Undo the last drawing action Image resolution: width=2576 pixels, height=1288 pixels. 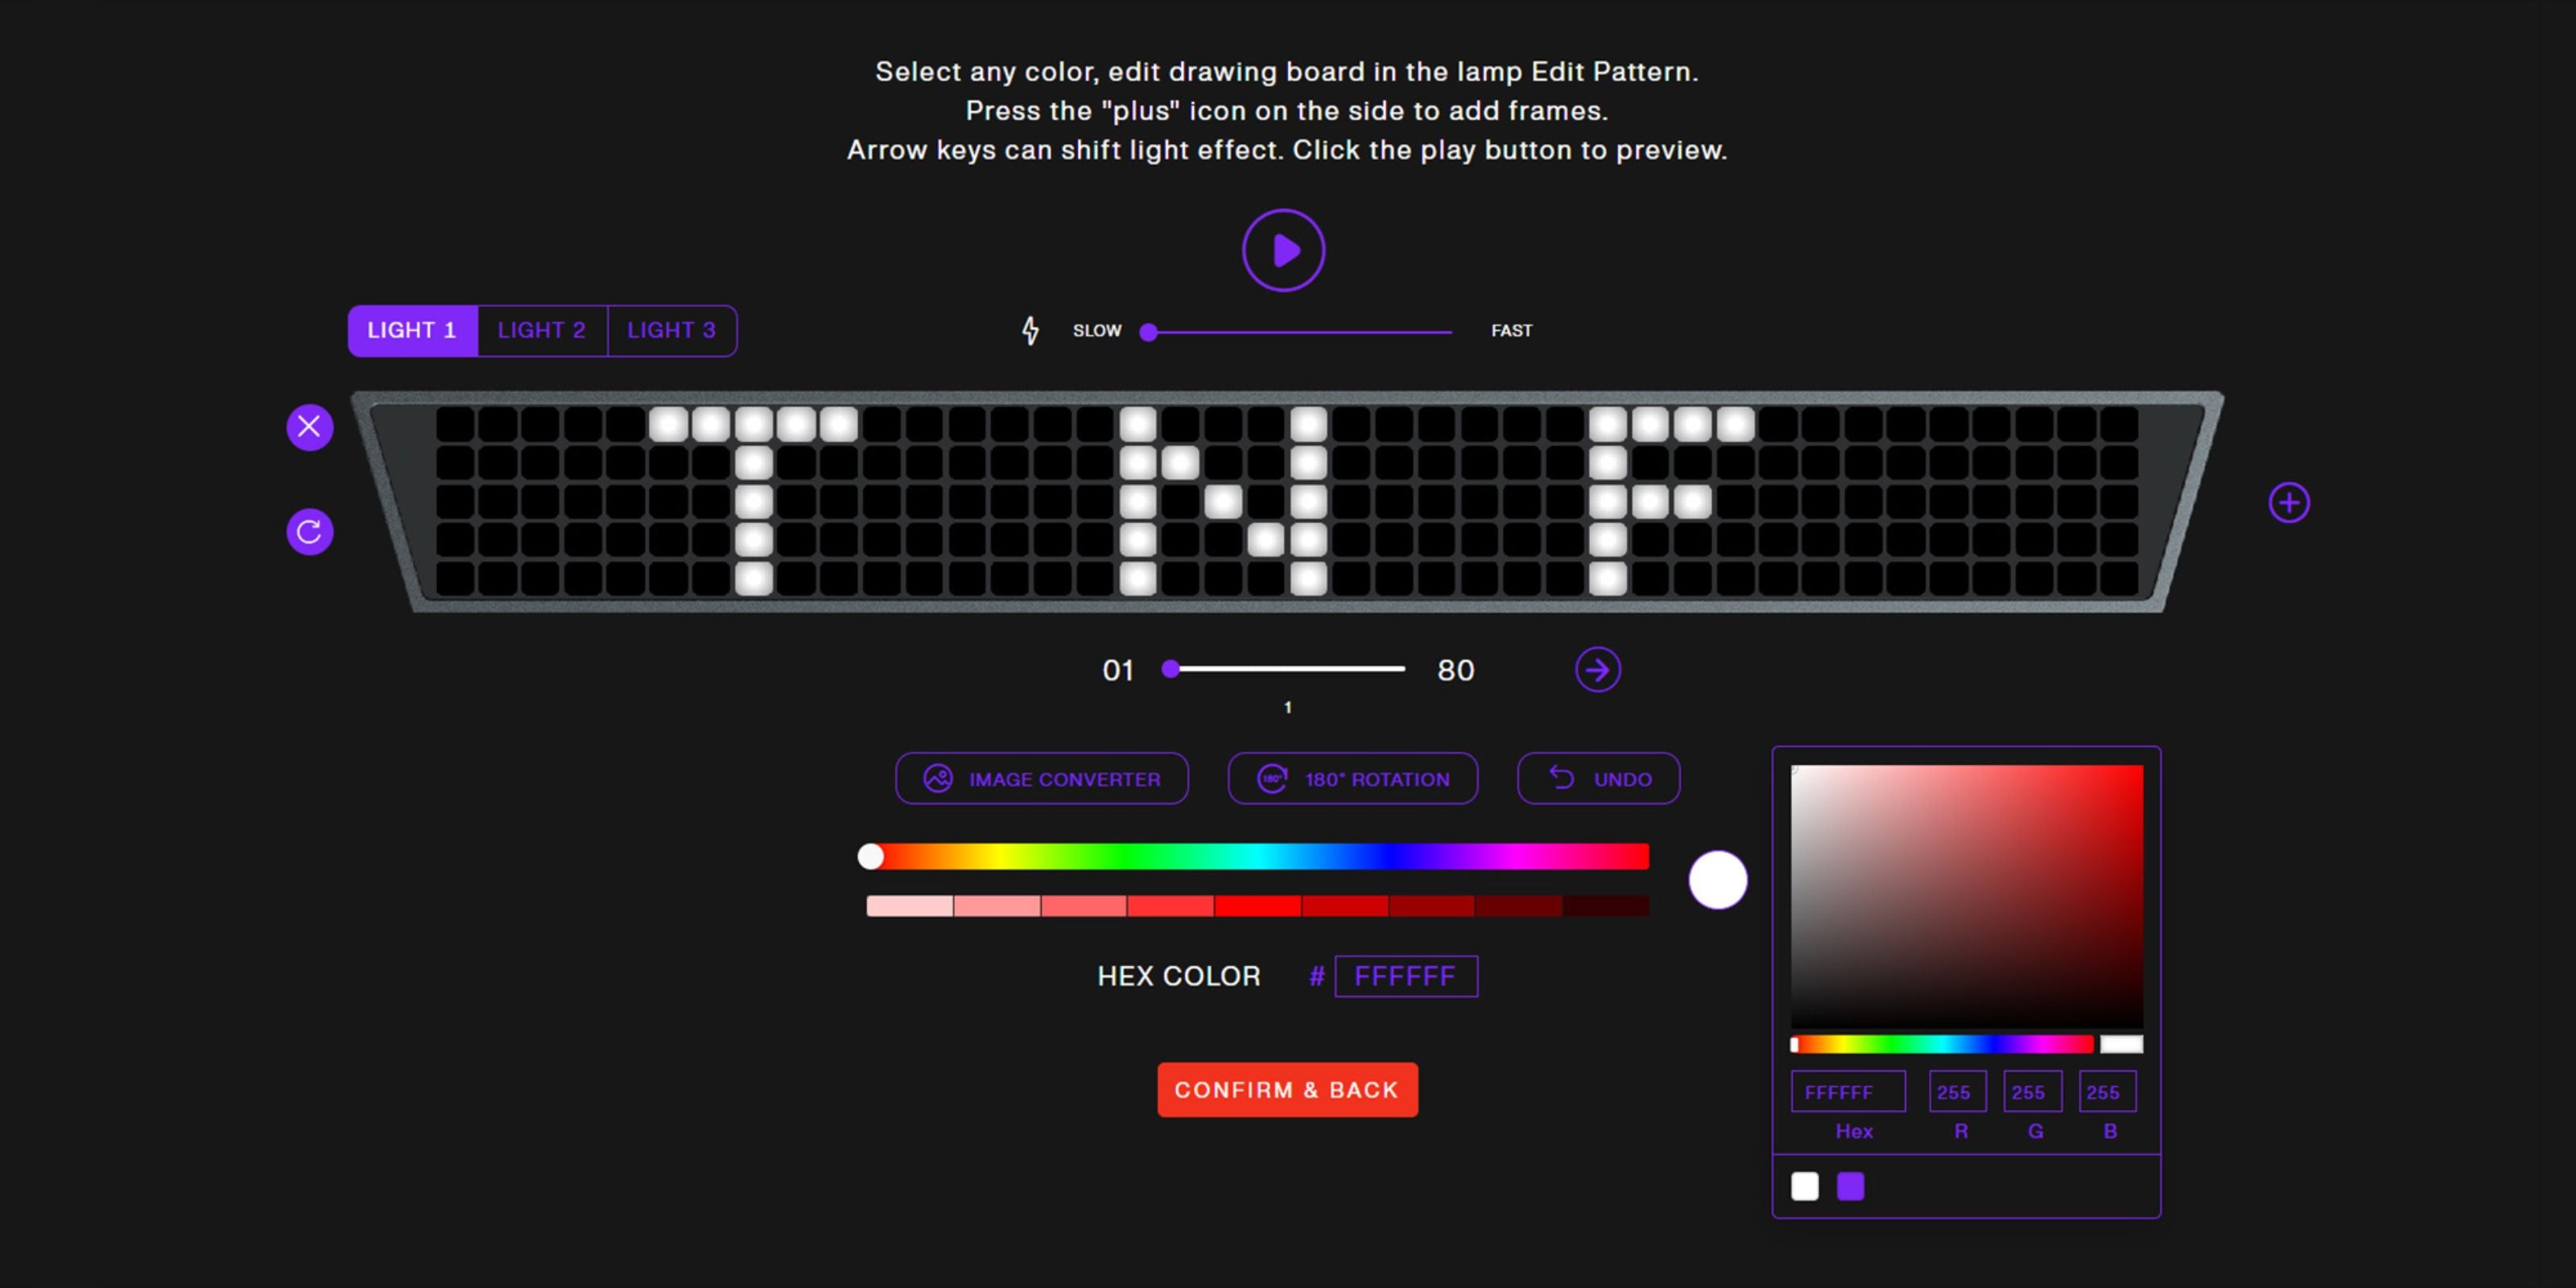1598,778
